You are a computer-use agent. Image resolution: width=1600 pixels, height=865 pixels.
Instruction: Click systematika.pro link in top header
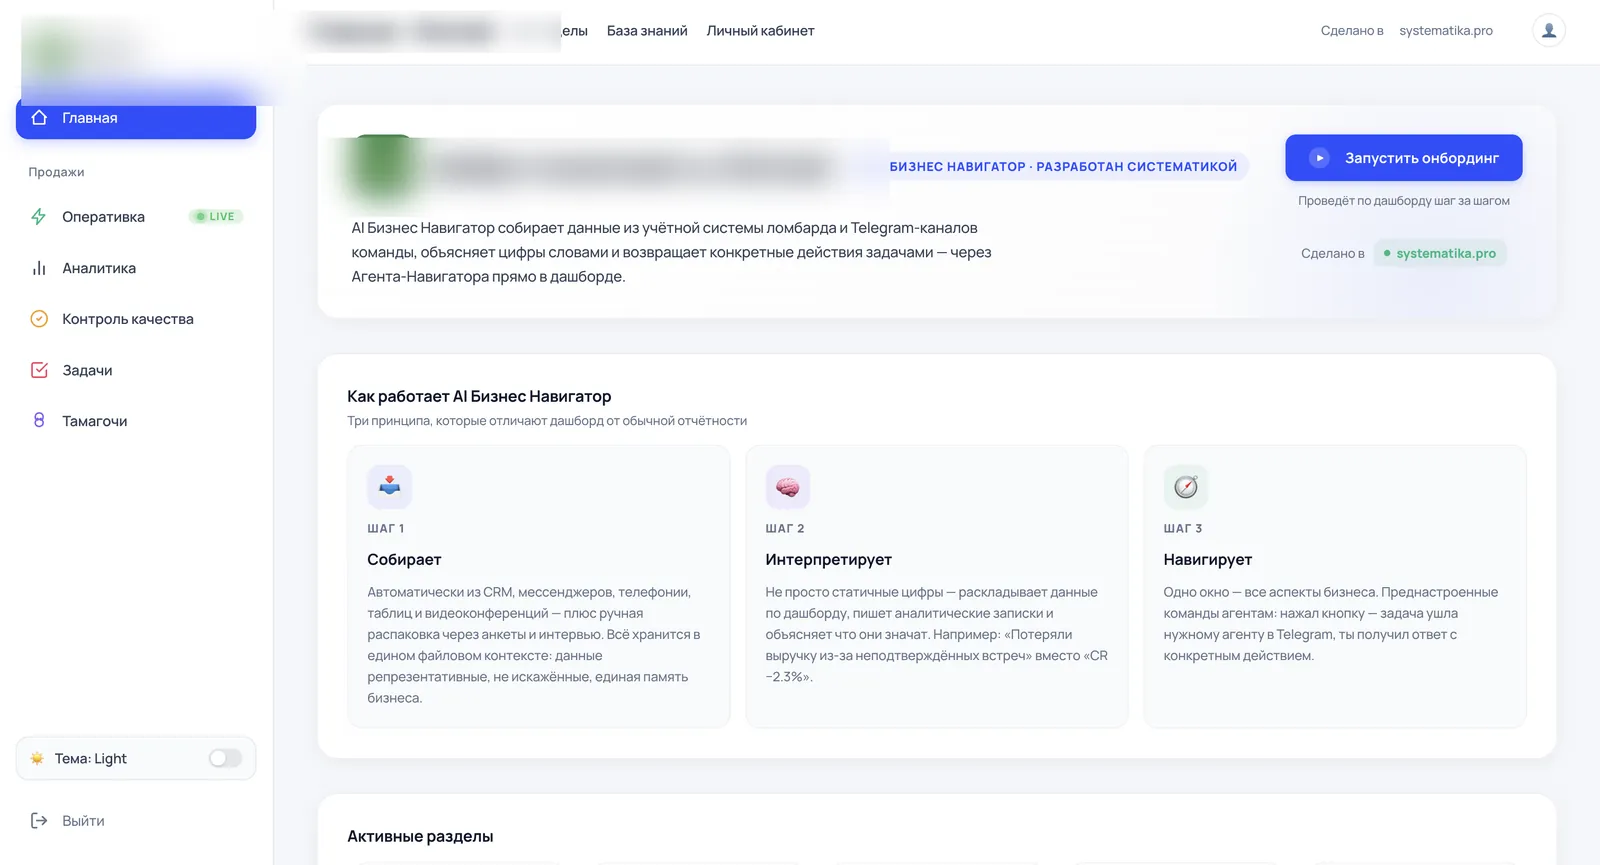click(1446, 31)
